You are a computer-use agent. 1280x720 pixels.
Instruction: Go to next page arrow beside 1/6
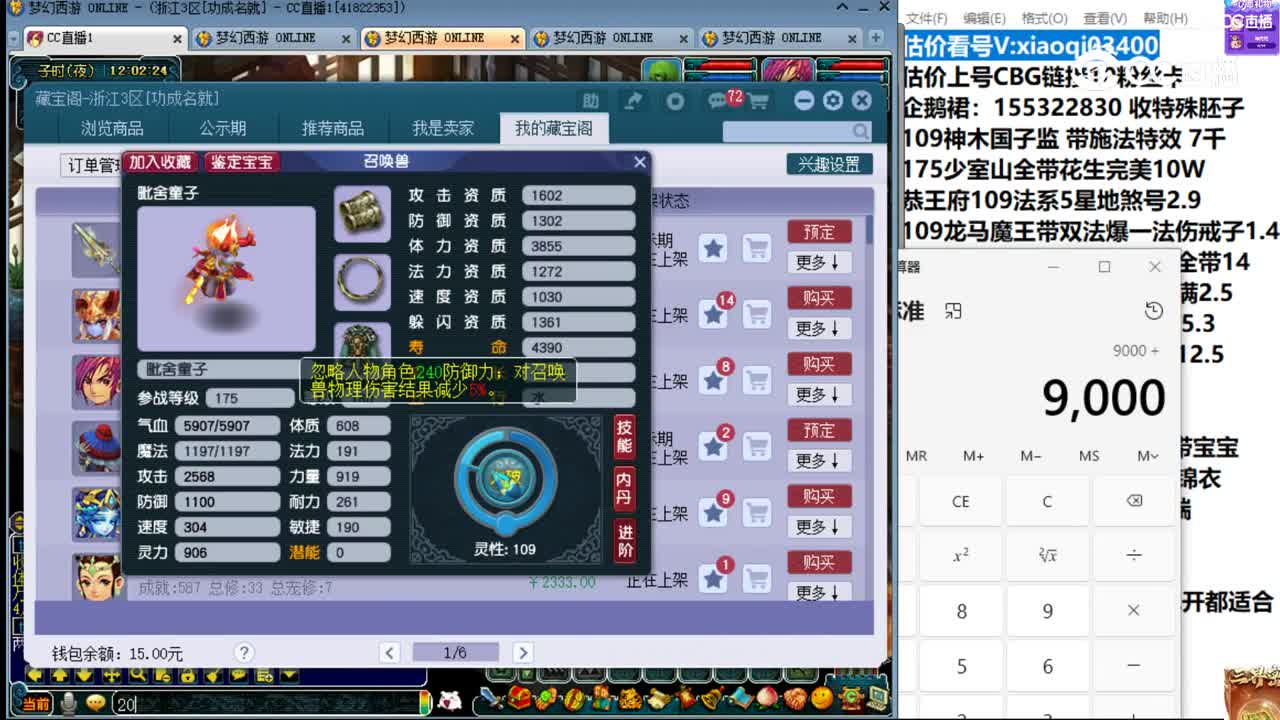click(x=522, y=653)
